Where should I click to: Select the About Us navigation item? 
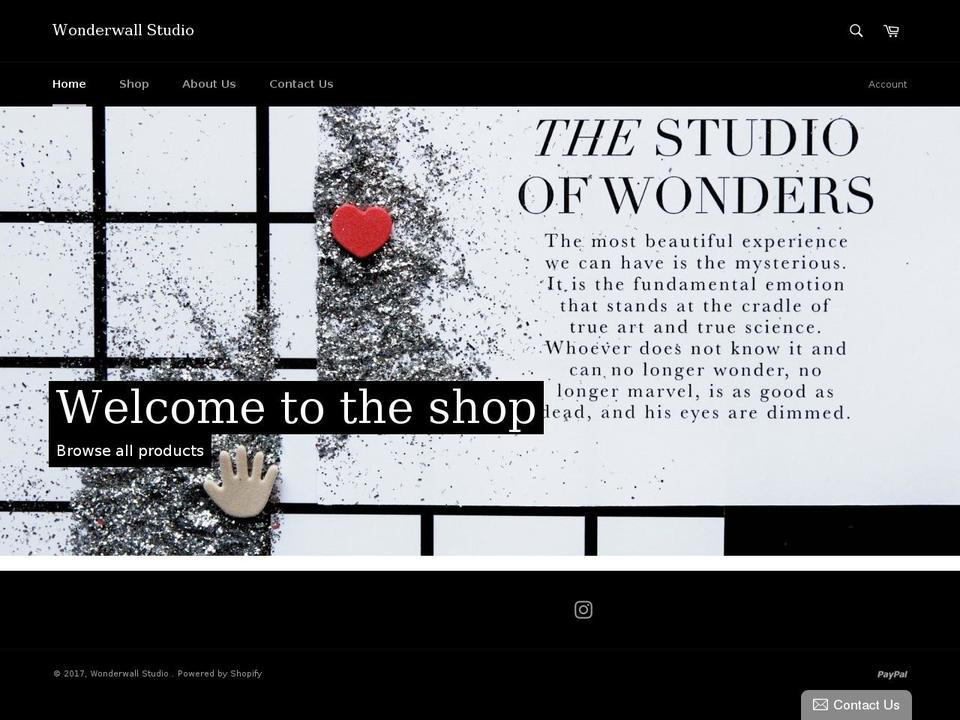pos(208,83)
